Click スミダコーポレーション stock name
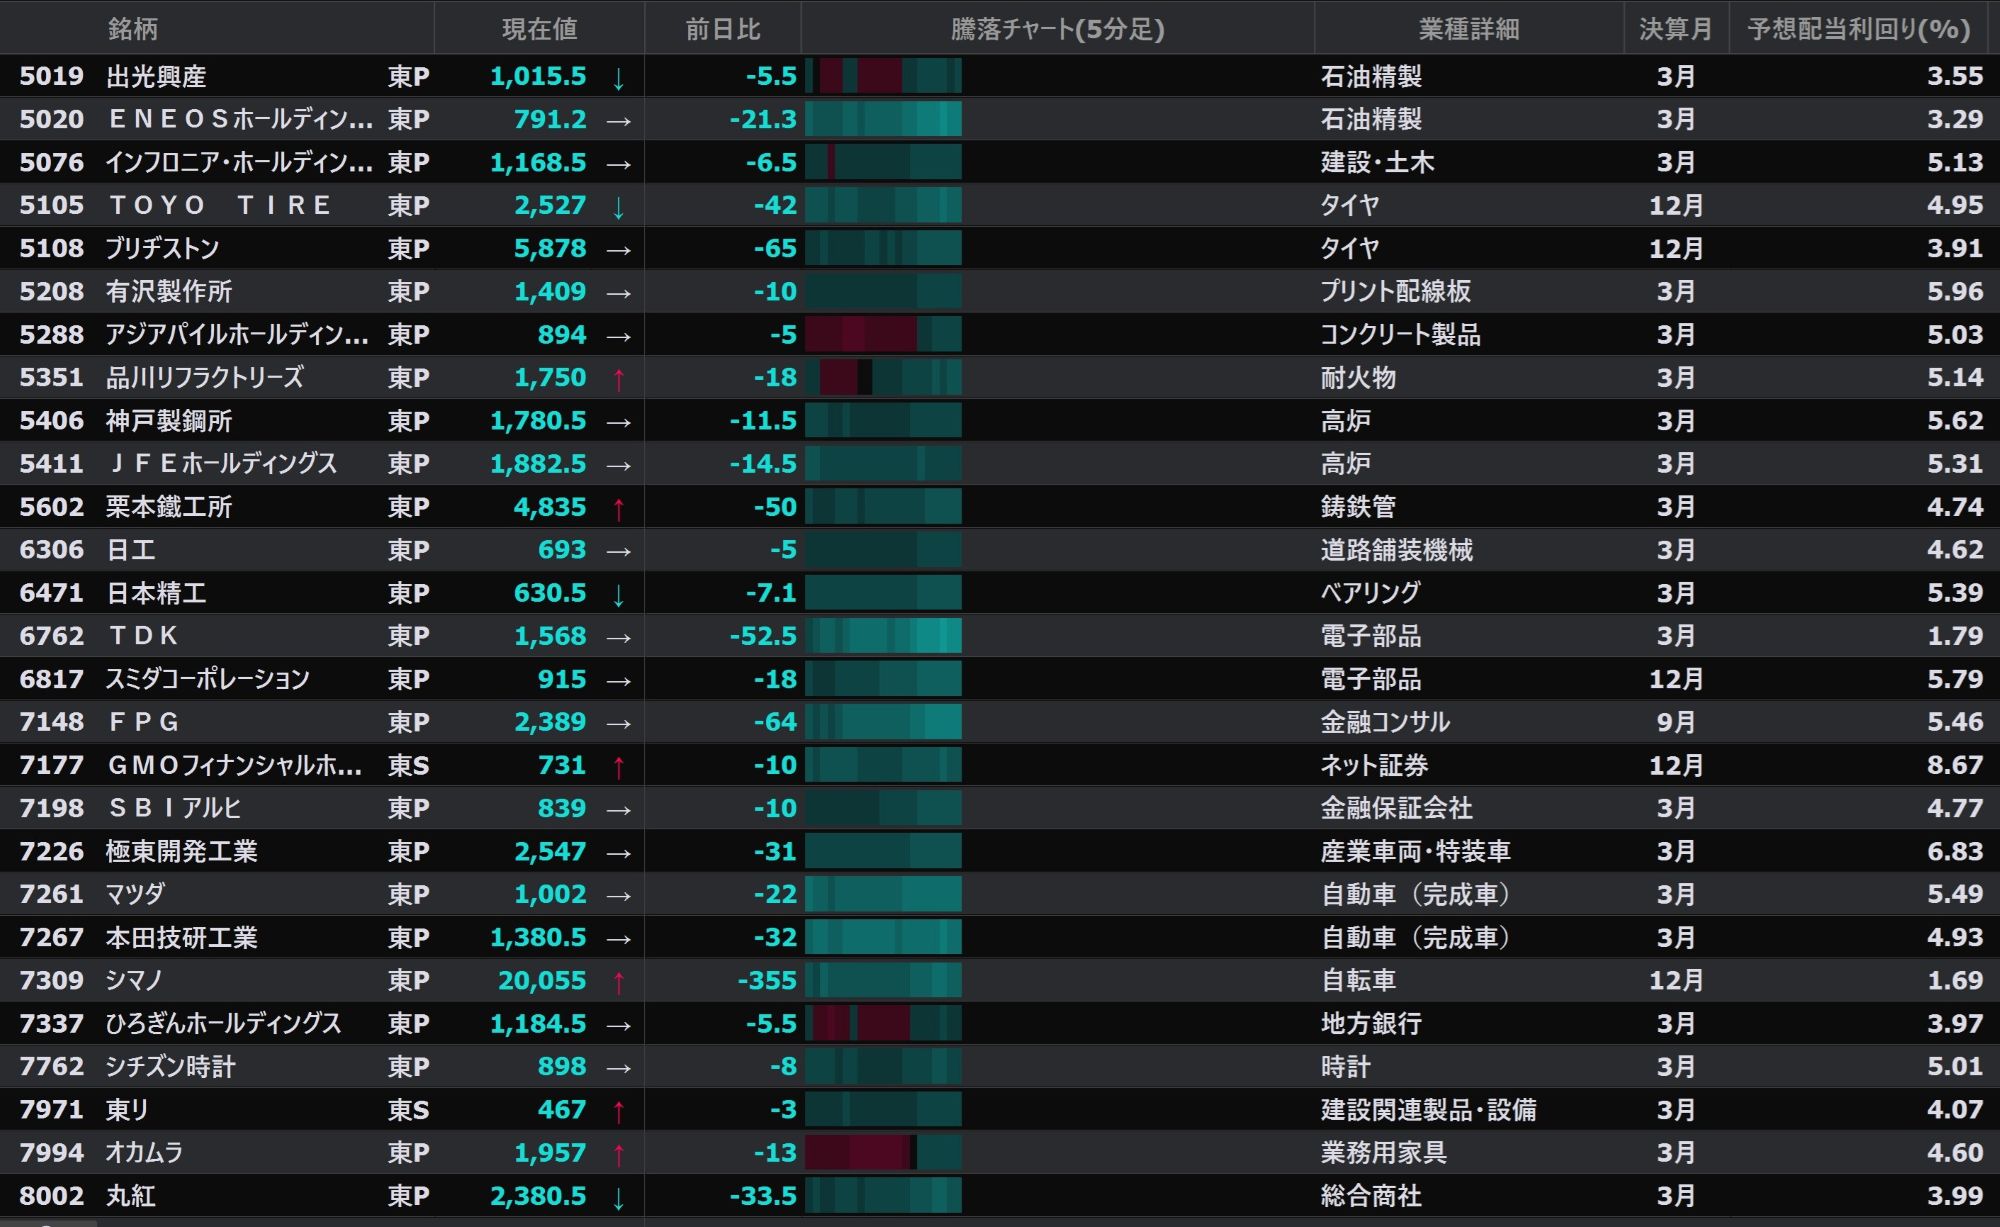 tap(208, 678)
